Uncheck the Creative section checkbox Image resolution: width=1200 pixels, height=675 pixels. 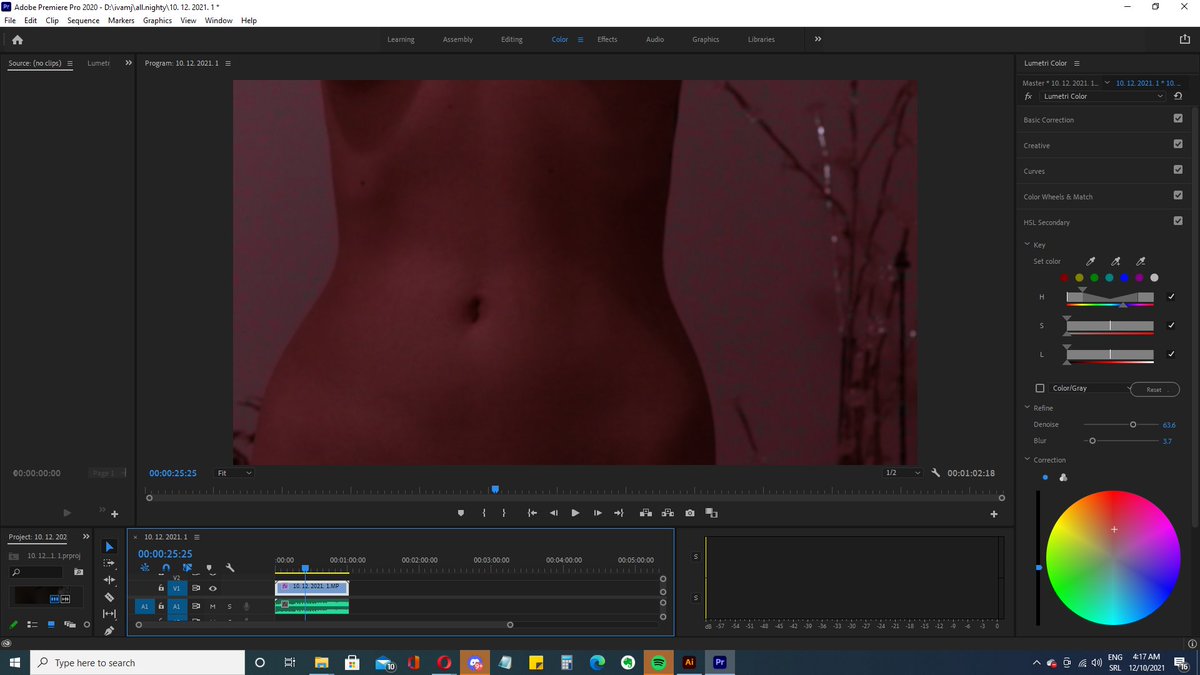tap(1178, 145)
